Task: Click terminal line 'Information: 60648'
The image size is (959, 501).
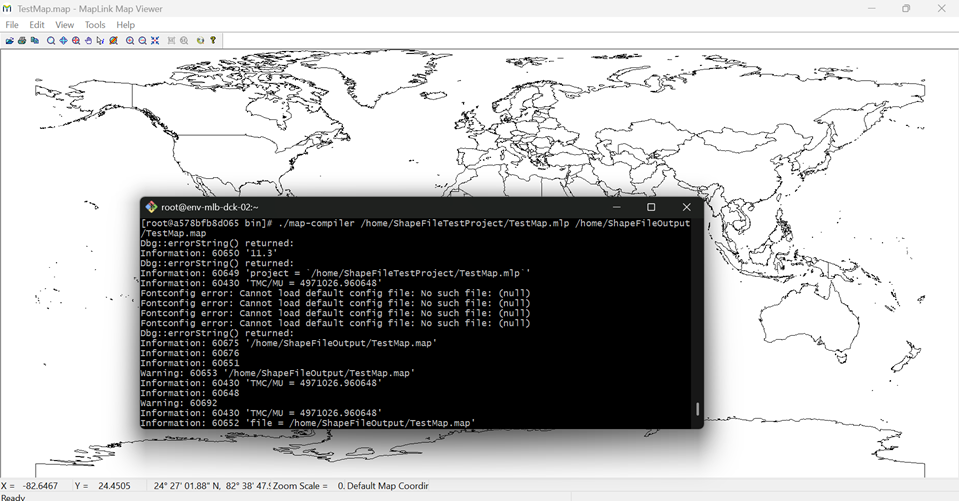Action: 190,393
